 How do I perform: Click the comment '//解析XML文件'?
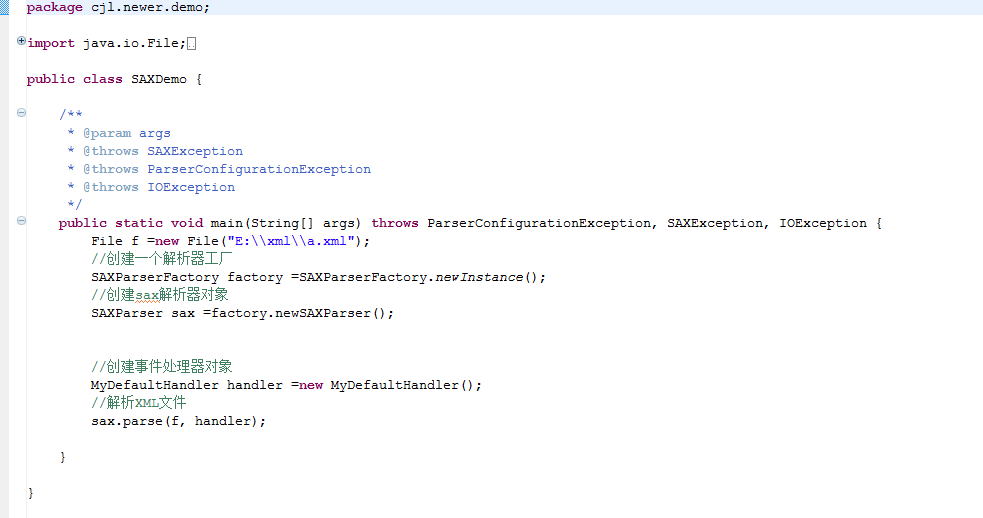click(x=139, y=403)
